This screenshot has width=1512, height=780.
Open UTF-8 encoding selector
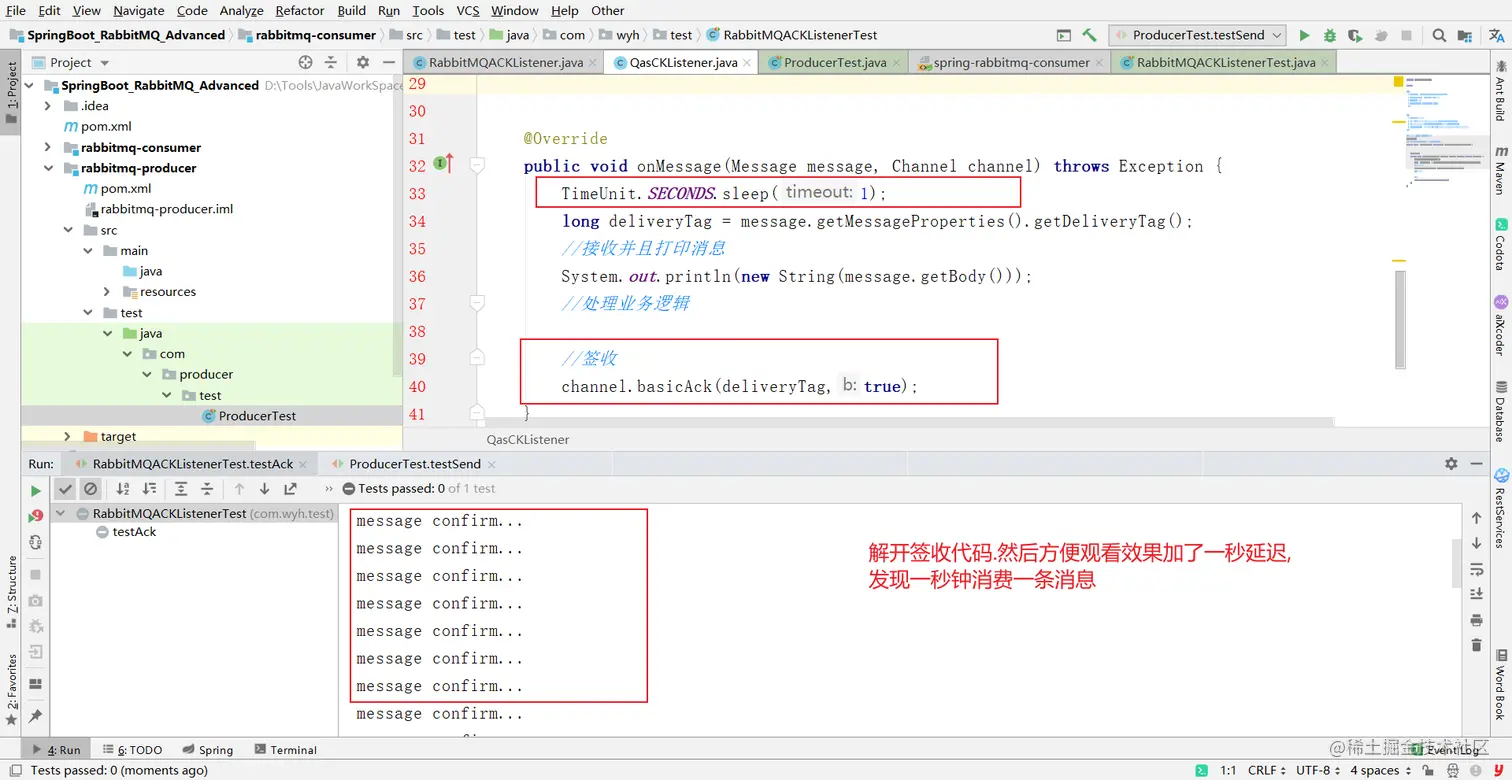(x=1319, y=770)
